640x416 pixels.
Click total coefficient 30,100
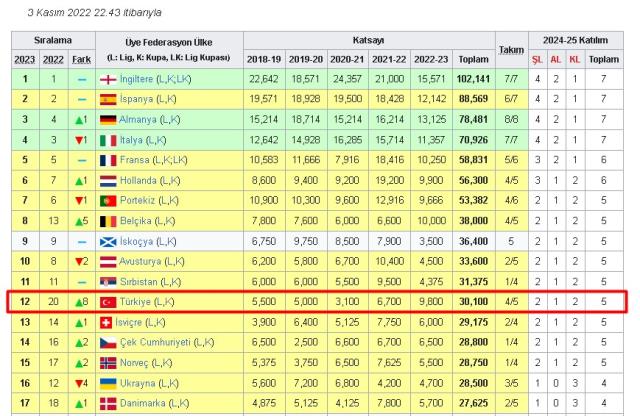tap(473, 302)
